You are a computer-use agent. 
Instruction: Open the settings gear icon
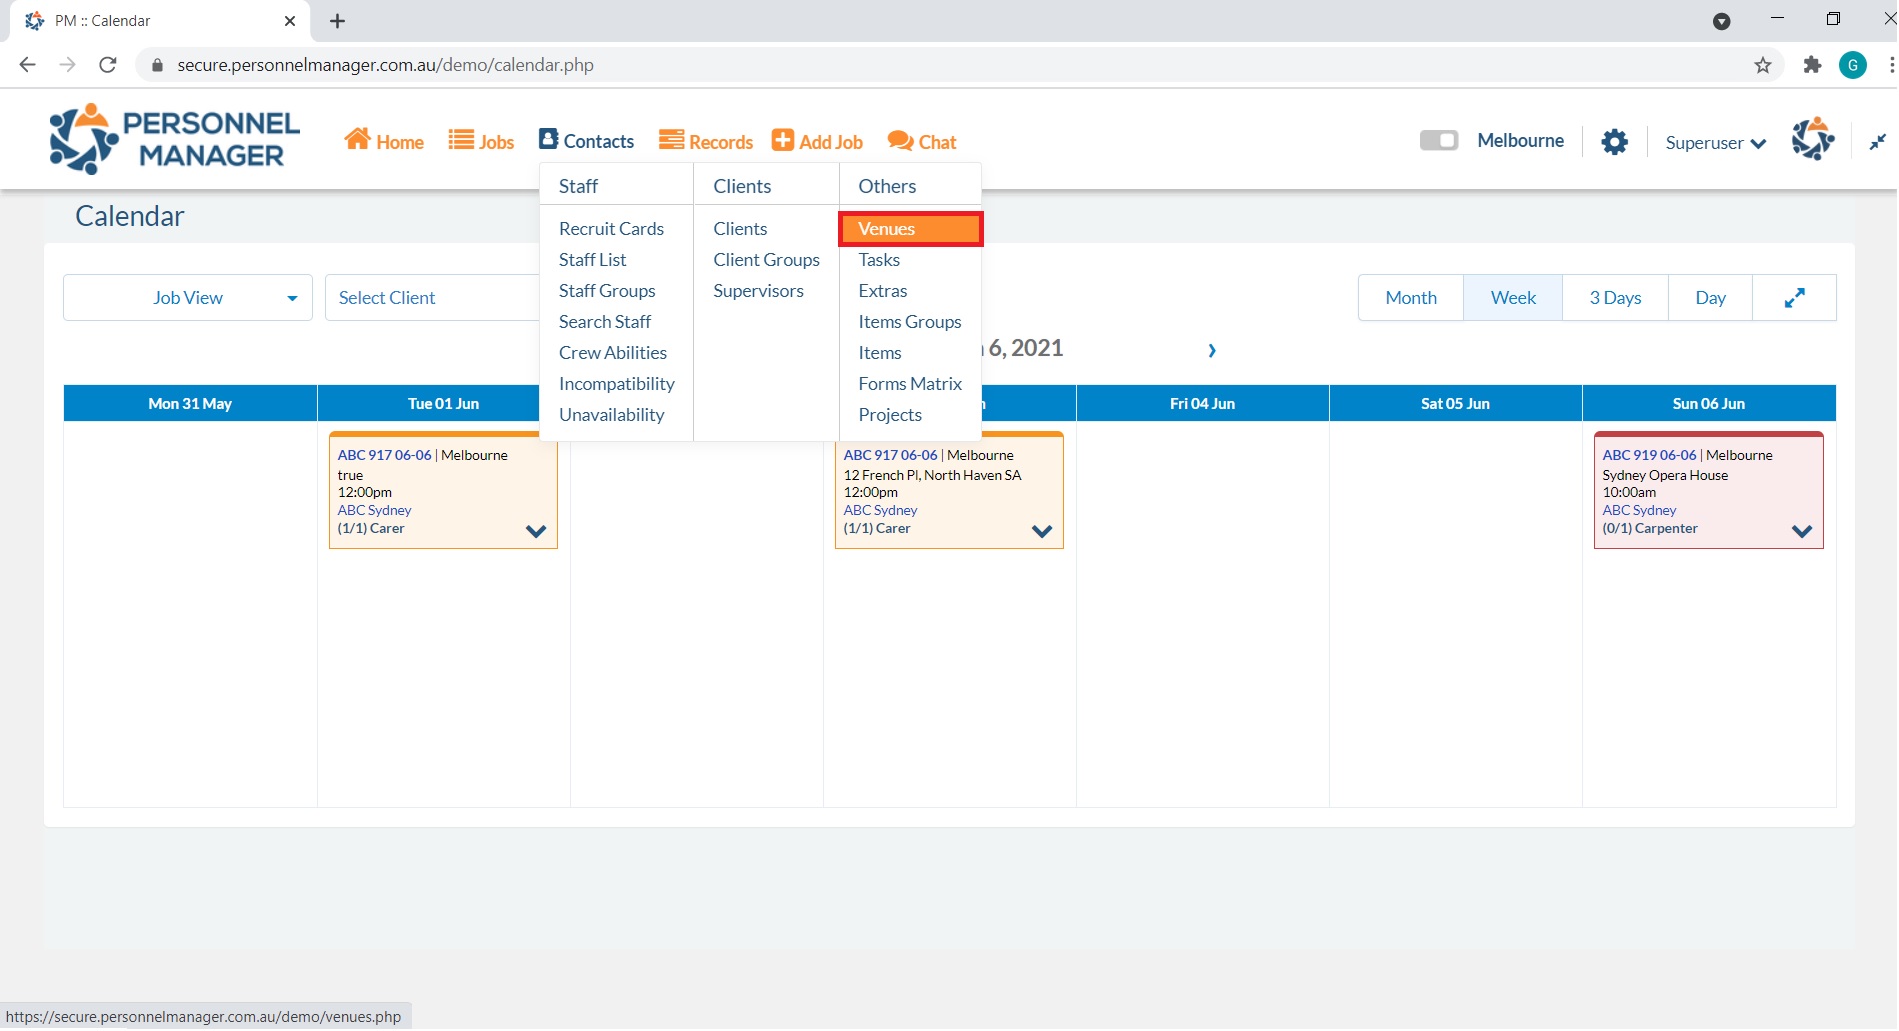[1613, 142]
